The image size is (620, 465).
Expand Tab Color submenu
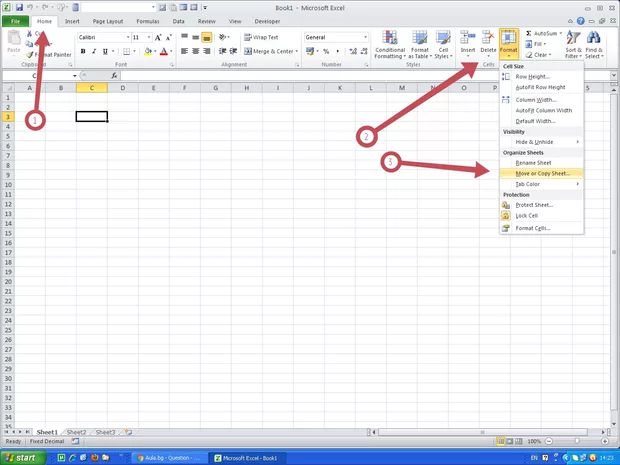point(542,184)
